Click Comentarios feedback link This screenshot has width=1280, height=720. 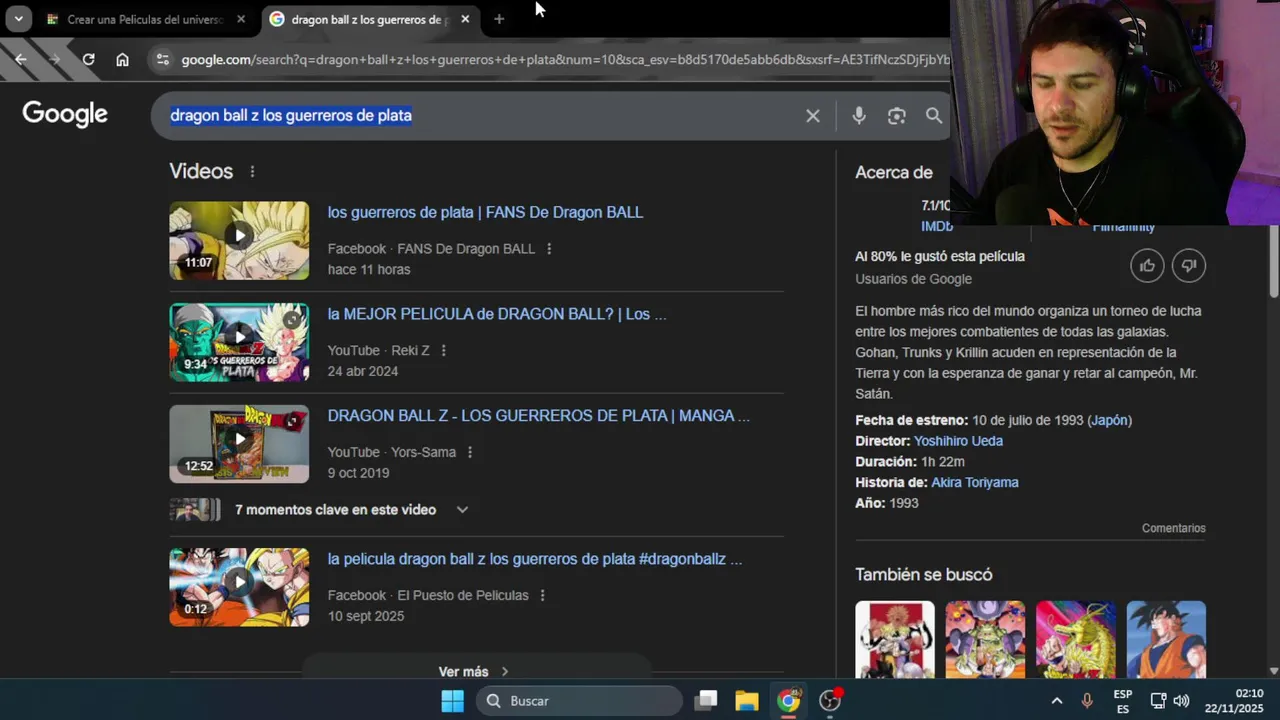click(1174, 529)
